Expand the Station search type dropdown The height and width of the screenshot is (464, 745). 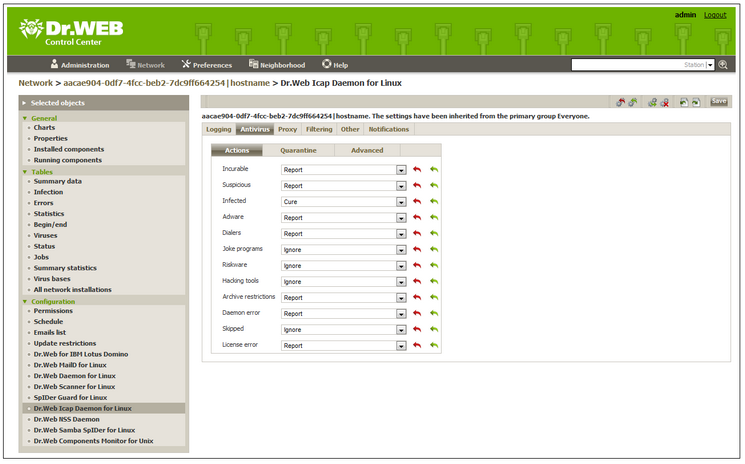(x=710, y=65)
